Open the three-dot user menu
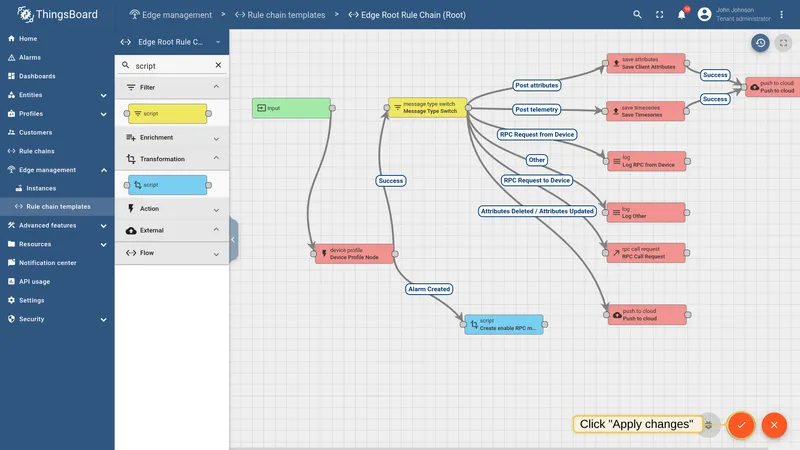Image resolution: width=800 pixels, height=450 pixels. [781, 15]
